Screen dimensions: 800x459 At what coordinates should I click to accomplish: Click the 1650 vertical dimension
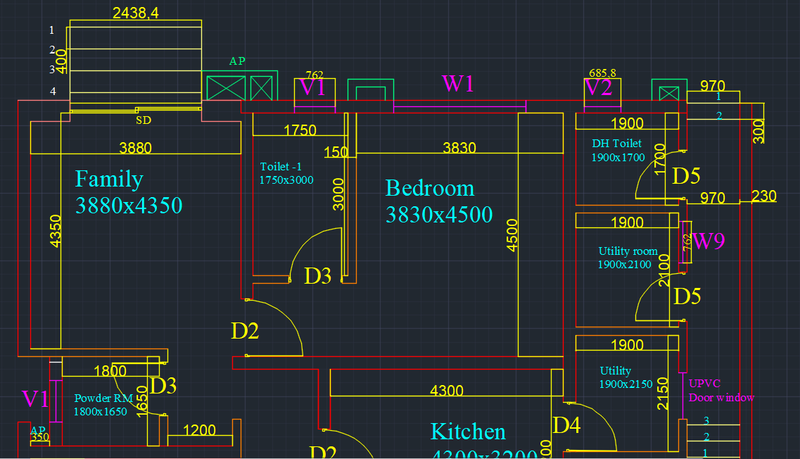click(x=142, y=401)
